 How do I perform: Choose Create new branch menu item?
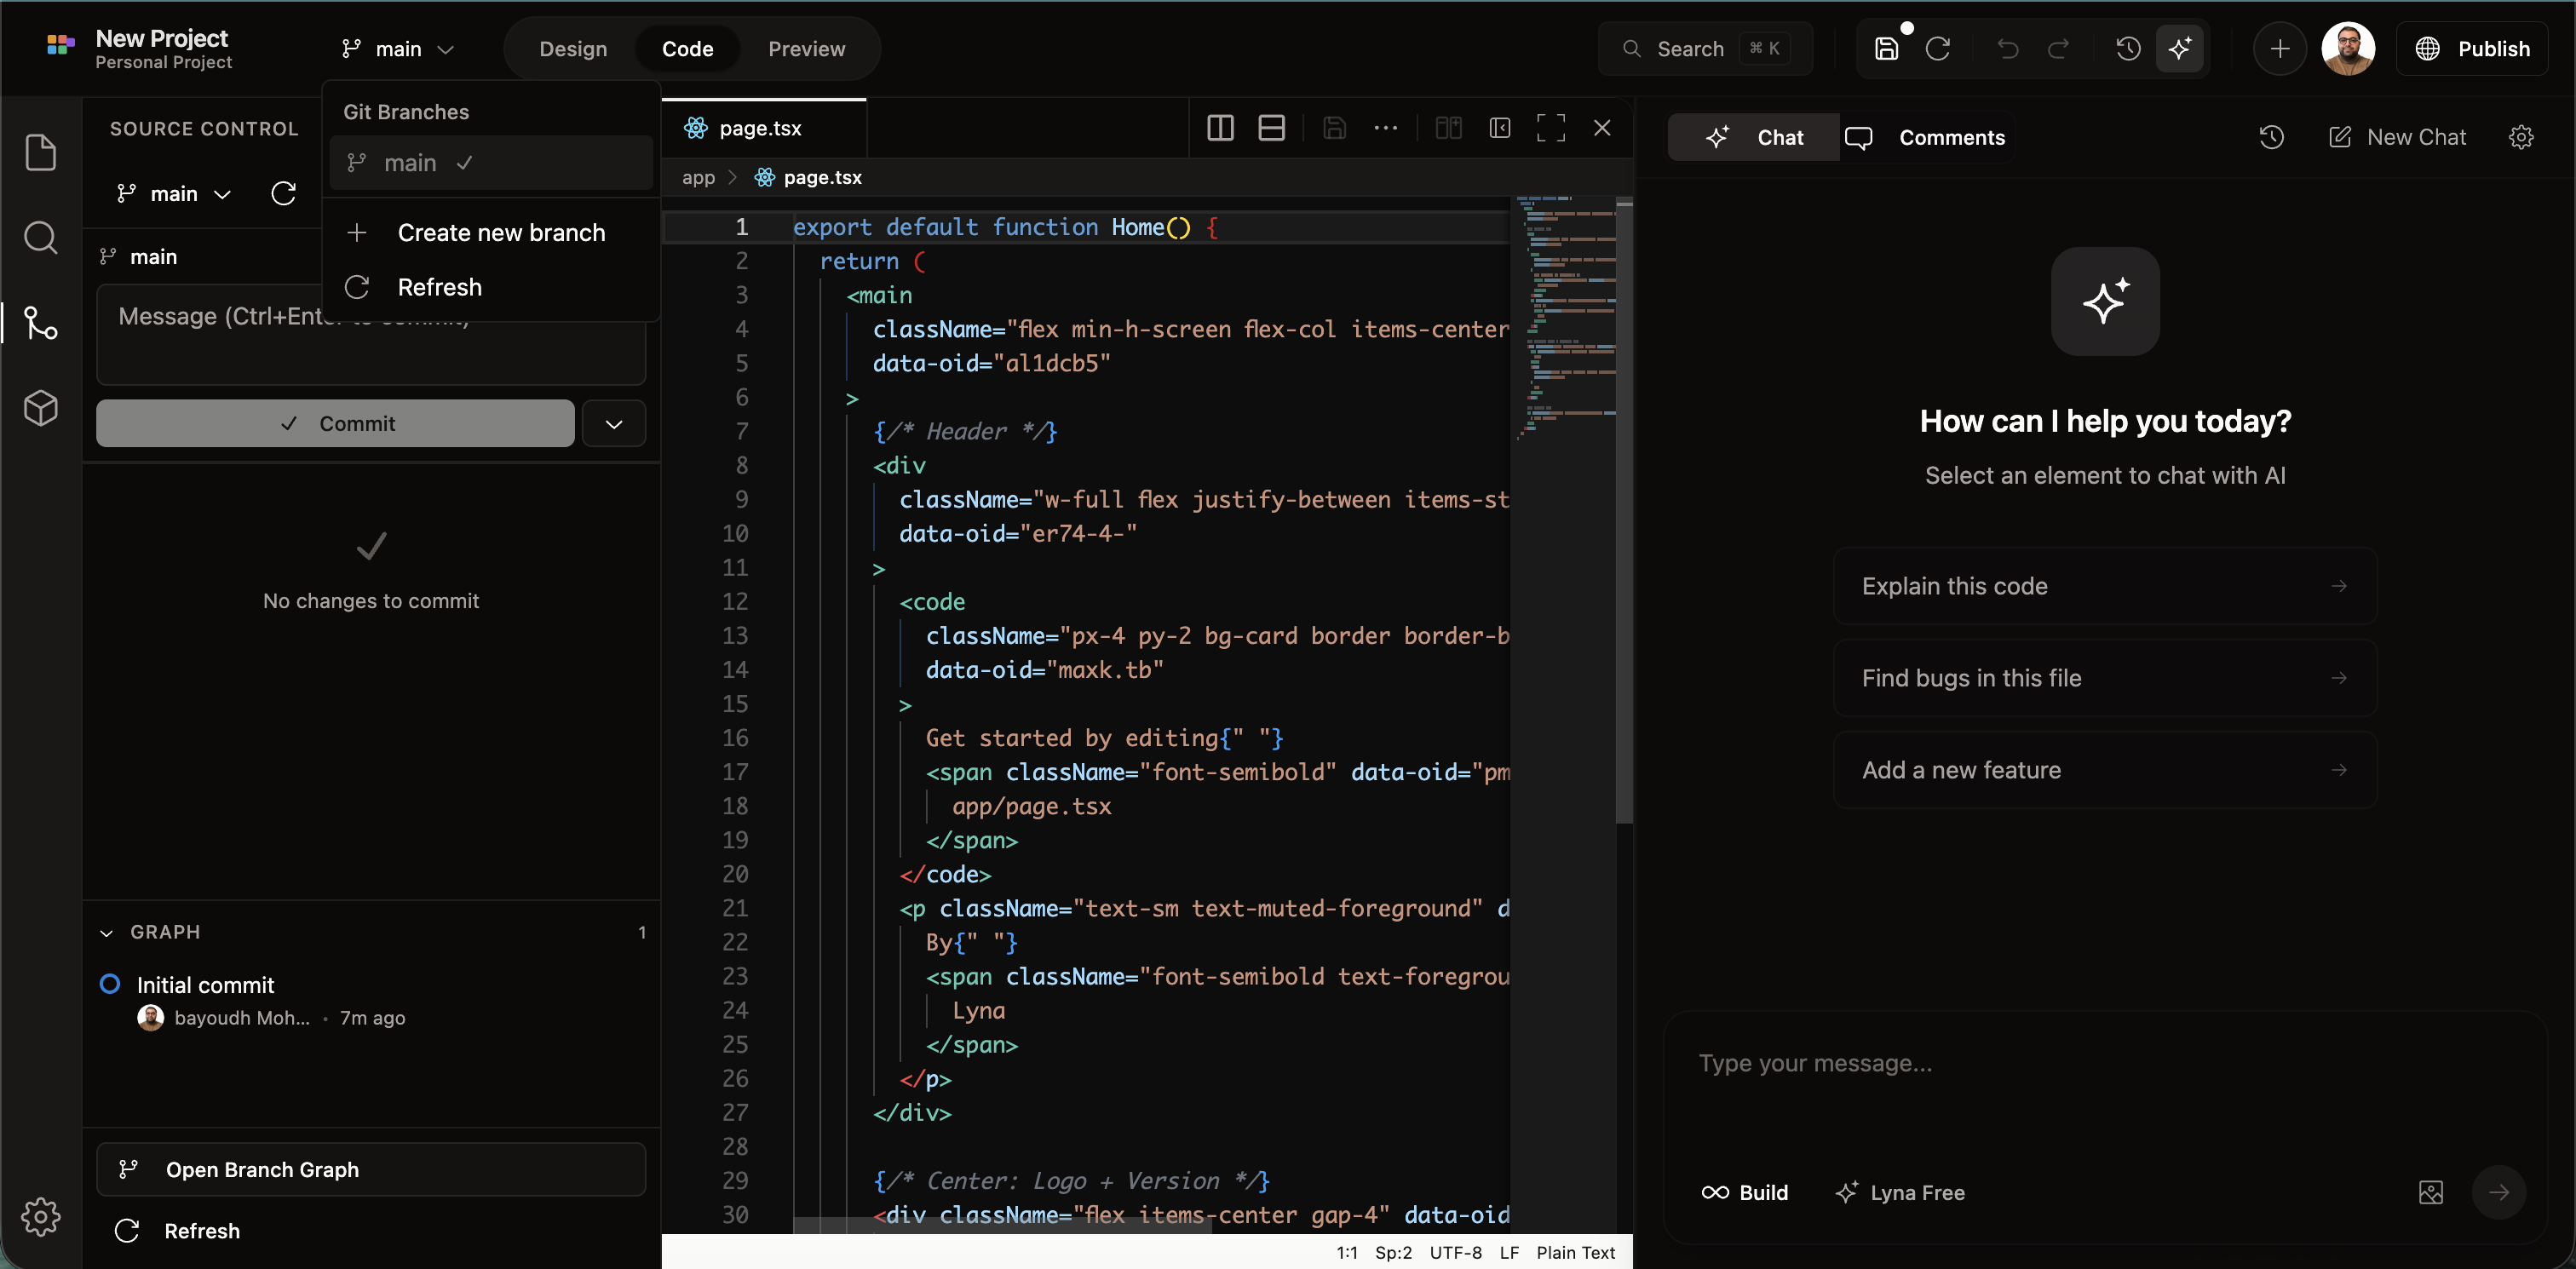click(x=500, y=233)
